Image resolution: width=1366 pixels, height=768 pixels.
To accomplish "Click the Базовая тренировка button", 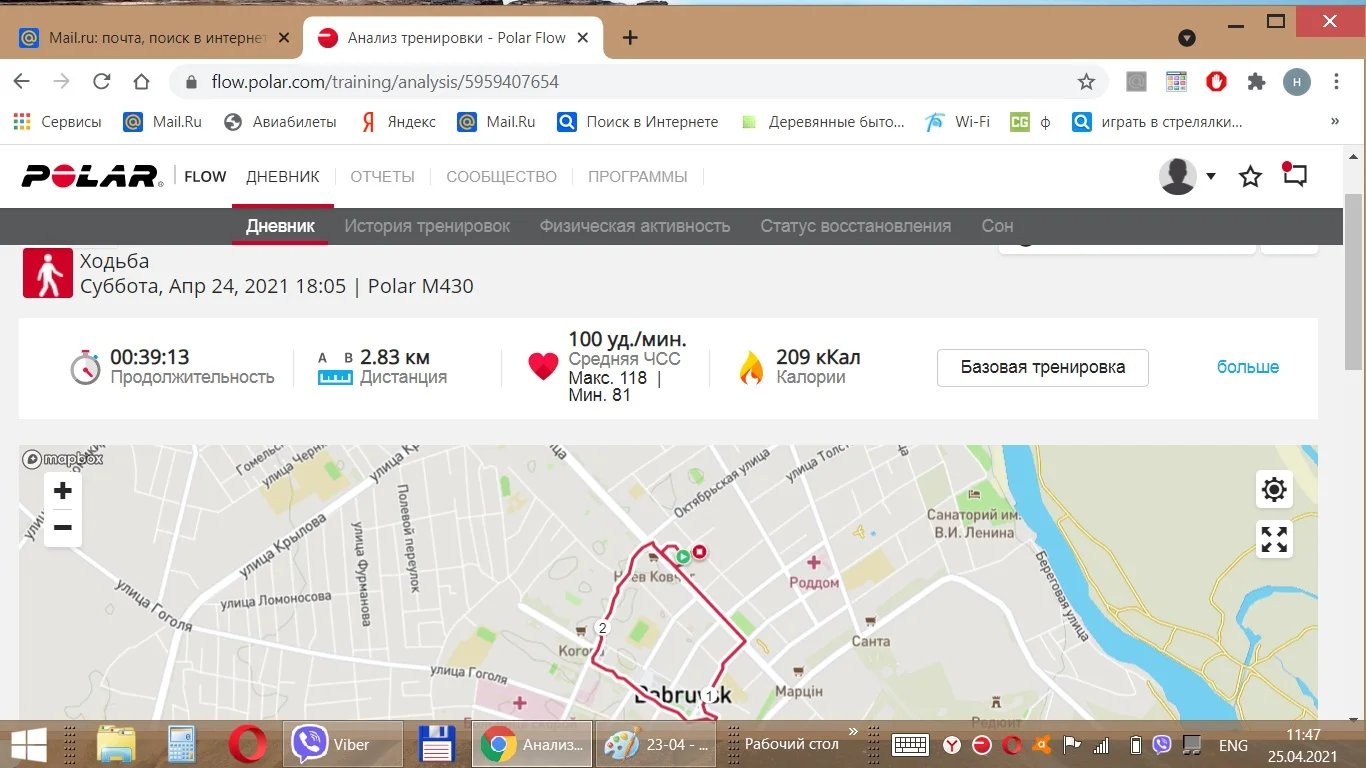I will pyautogui.click(x=1043, y=367).
